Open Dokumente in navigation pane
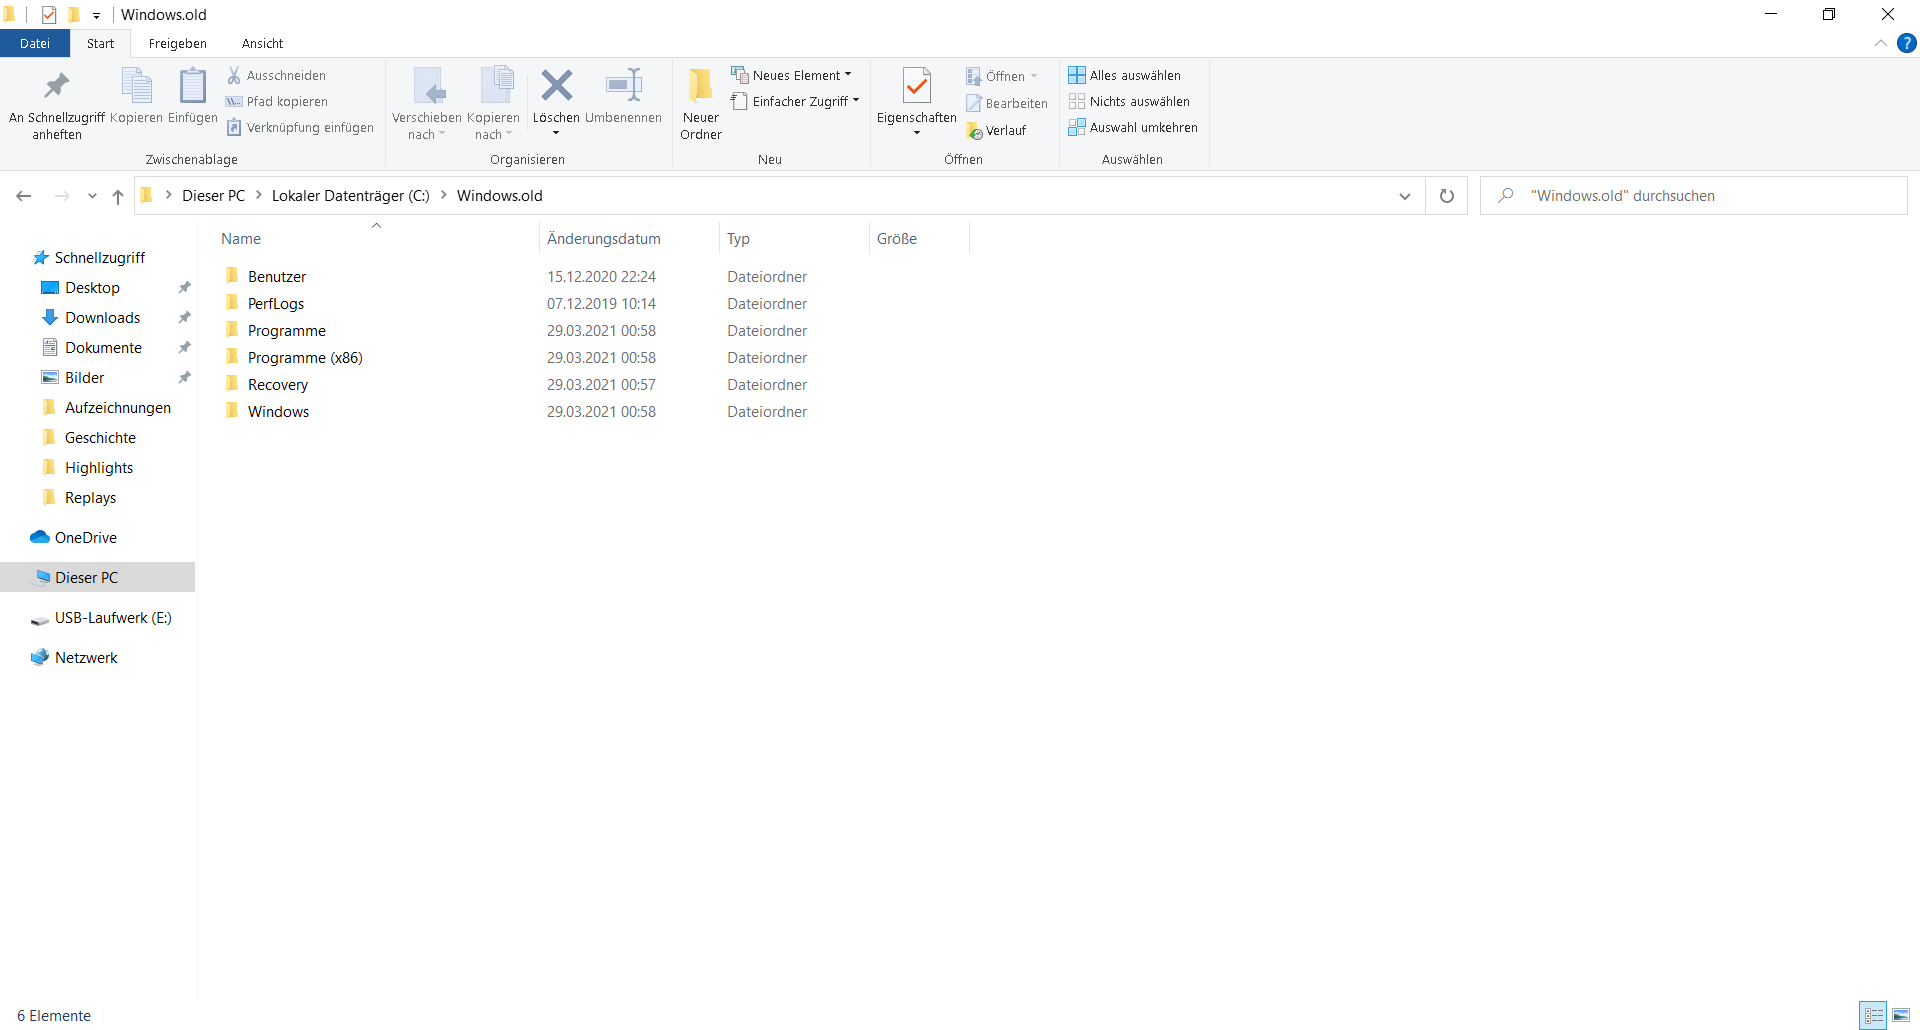This screenshot has width=1920, height=1030. pos(103,347)
